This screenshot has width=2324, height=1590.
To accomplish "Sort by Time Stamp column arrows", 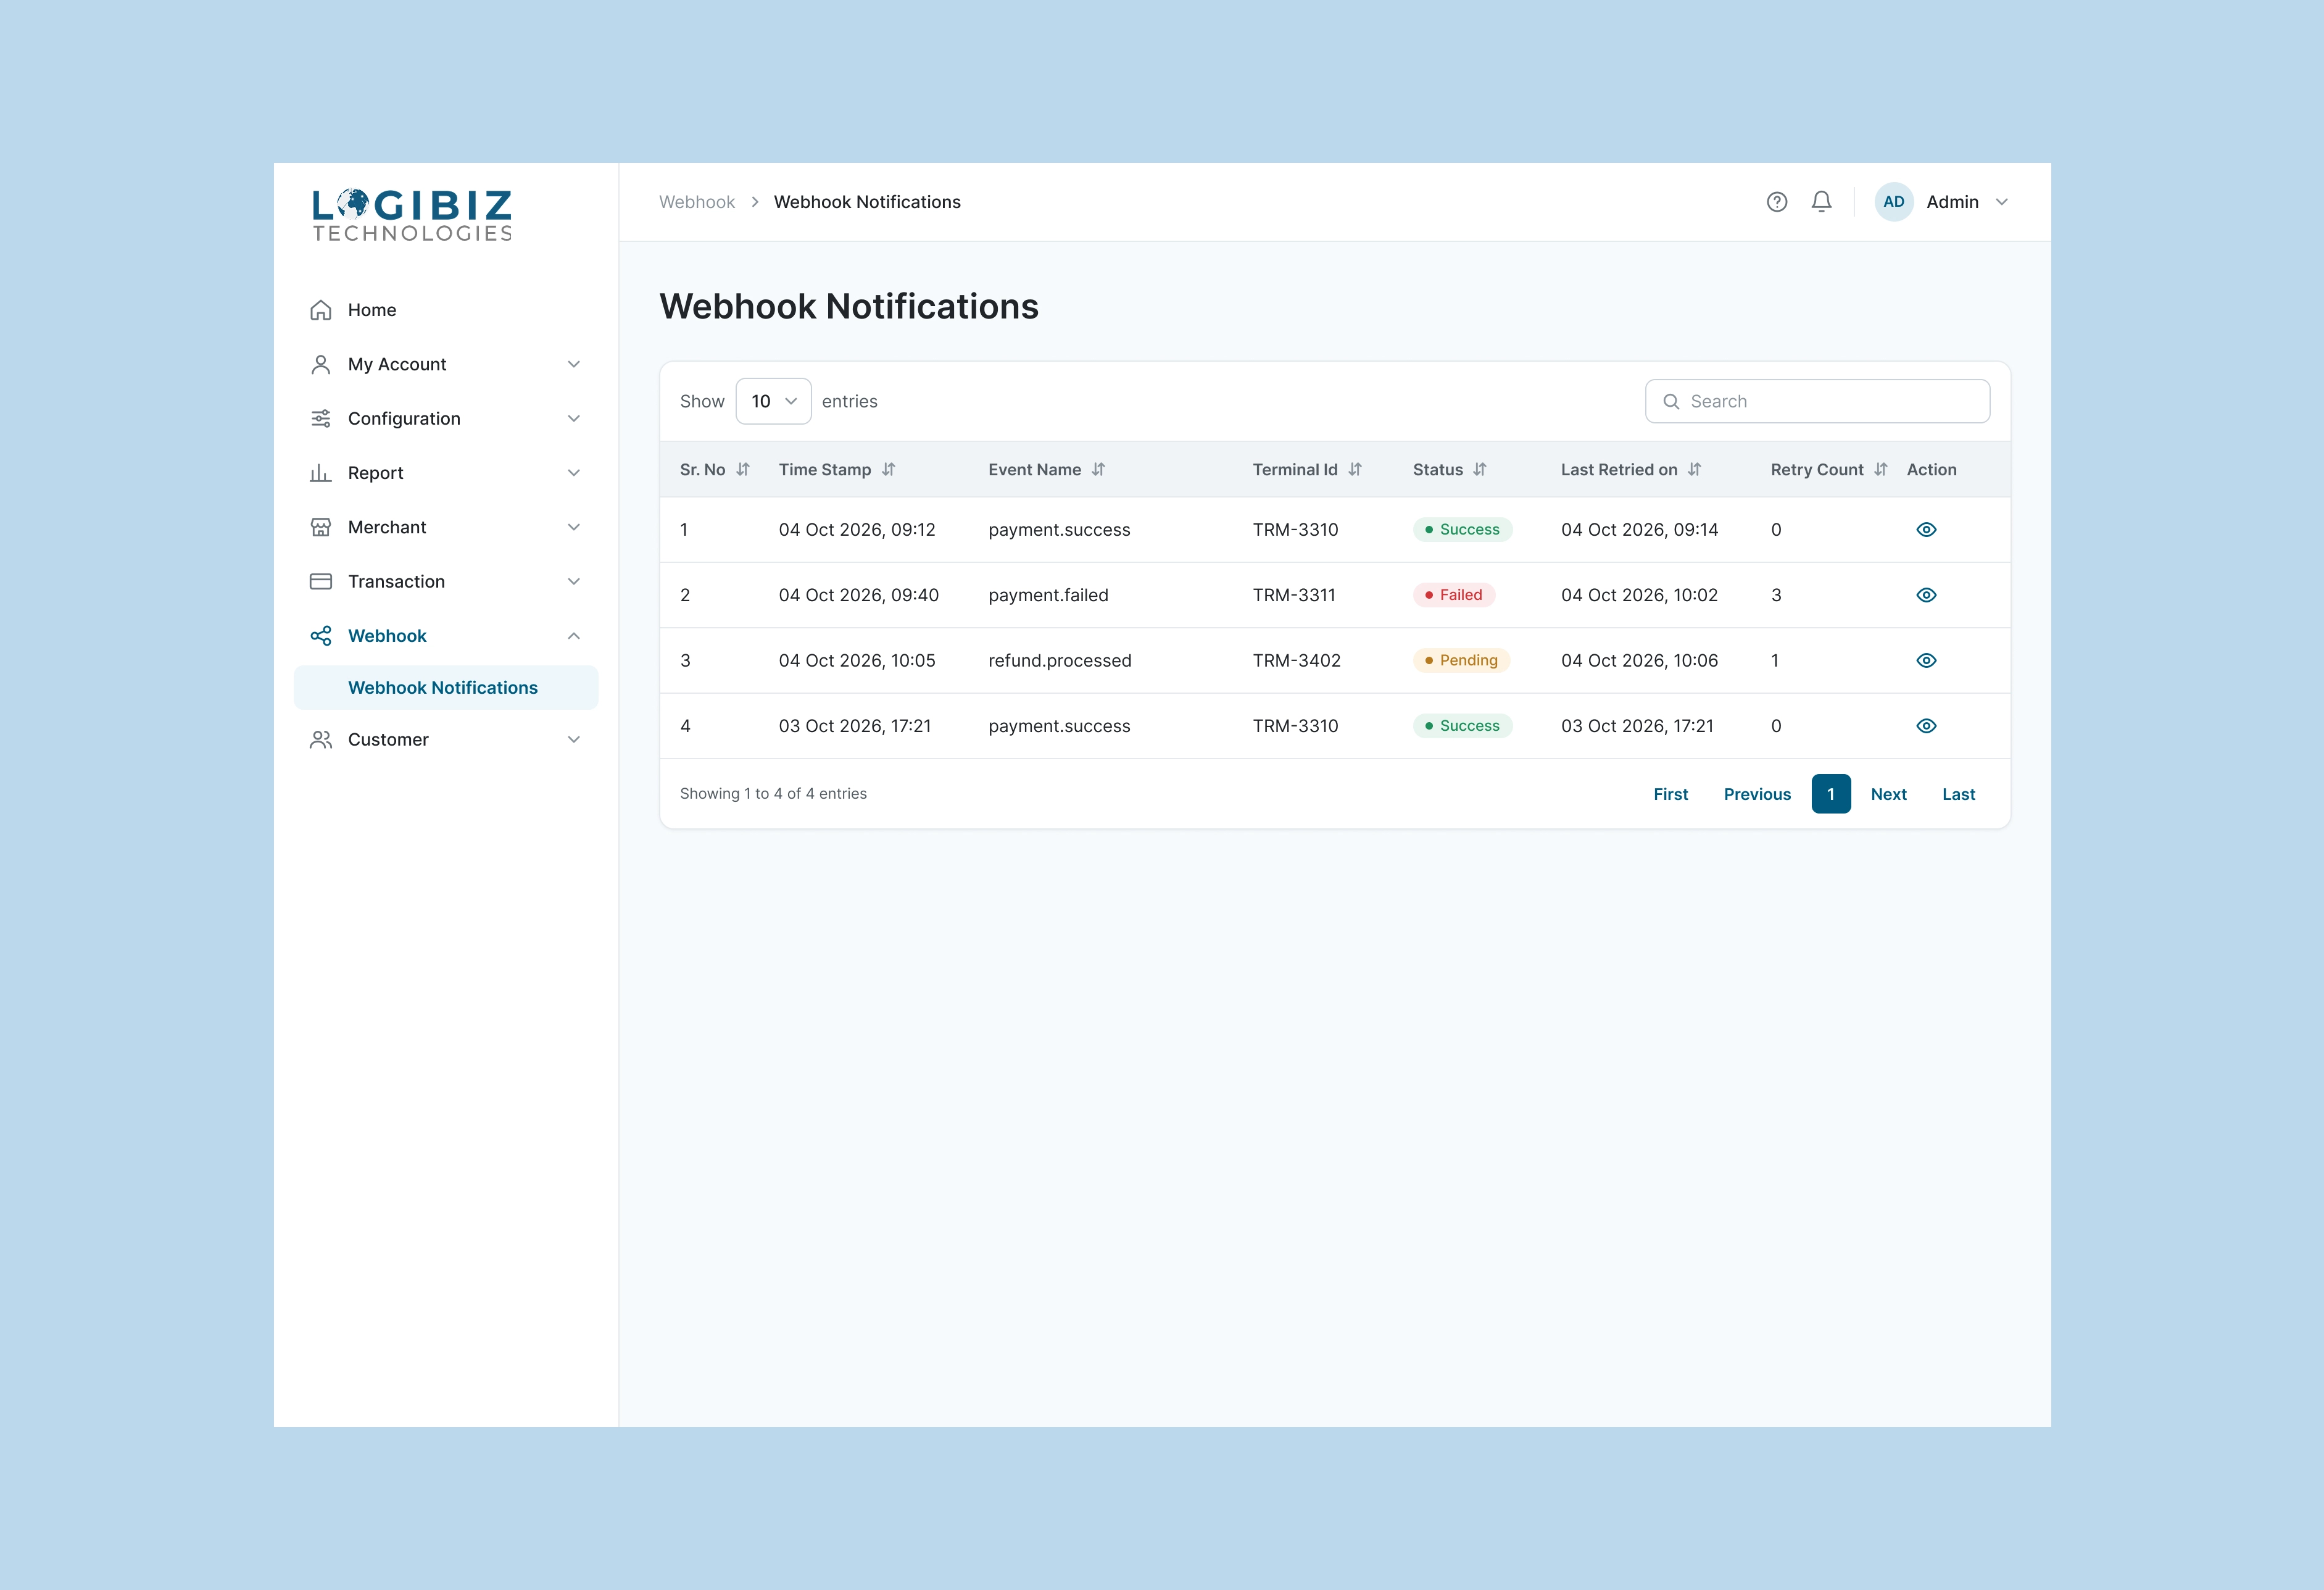I will click(888, 469).
